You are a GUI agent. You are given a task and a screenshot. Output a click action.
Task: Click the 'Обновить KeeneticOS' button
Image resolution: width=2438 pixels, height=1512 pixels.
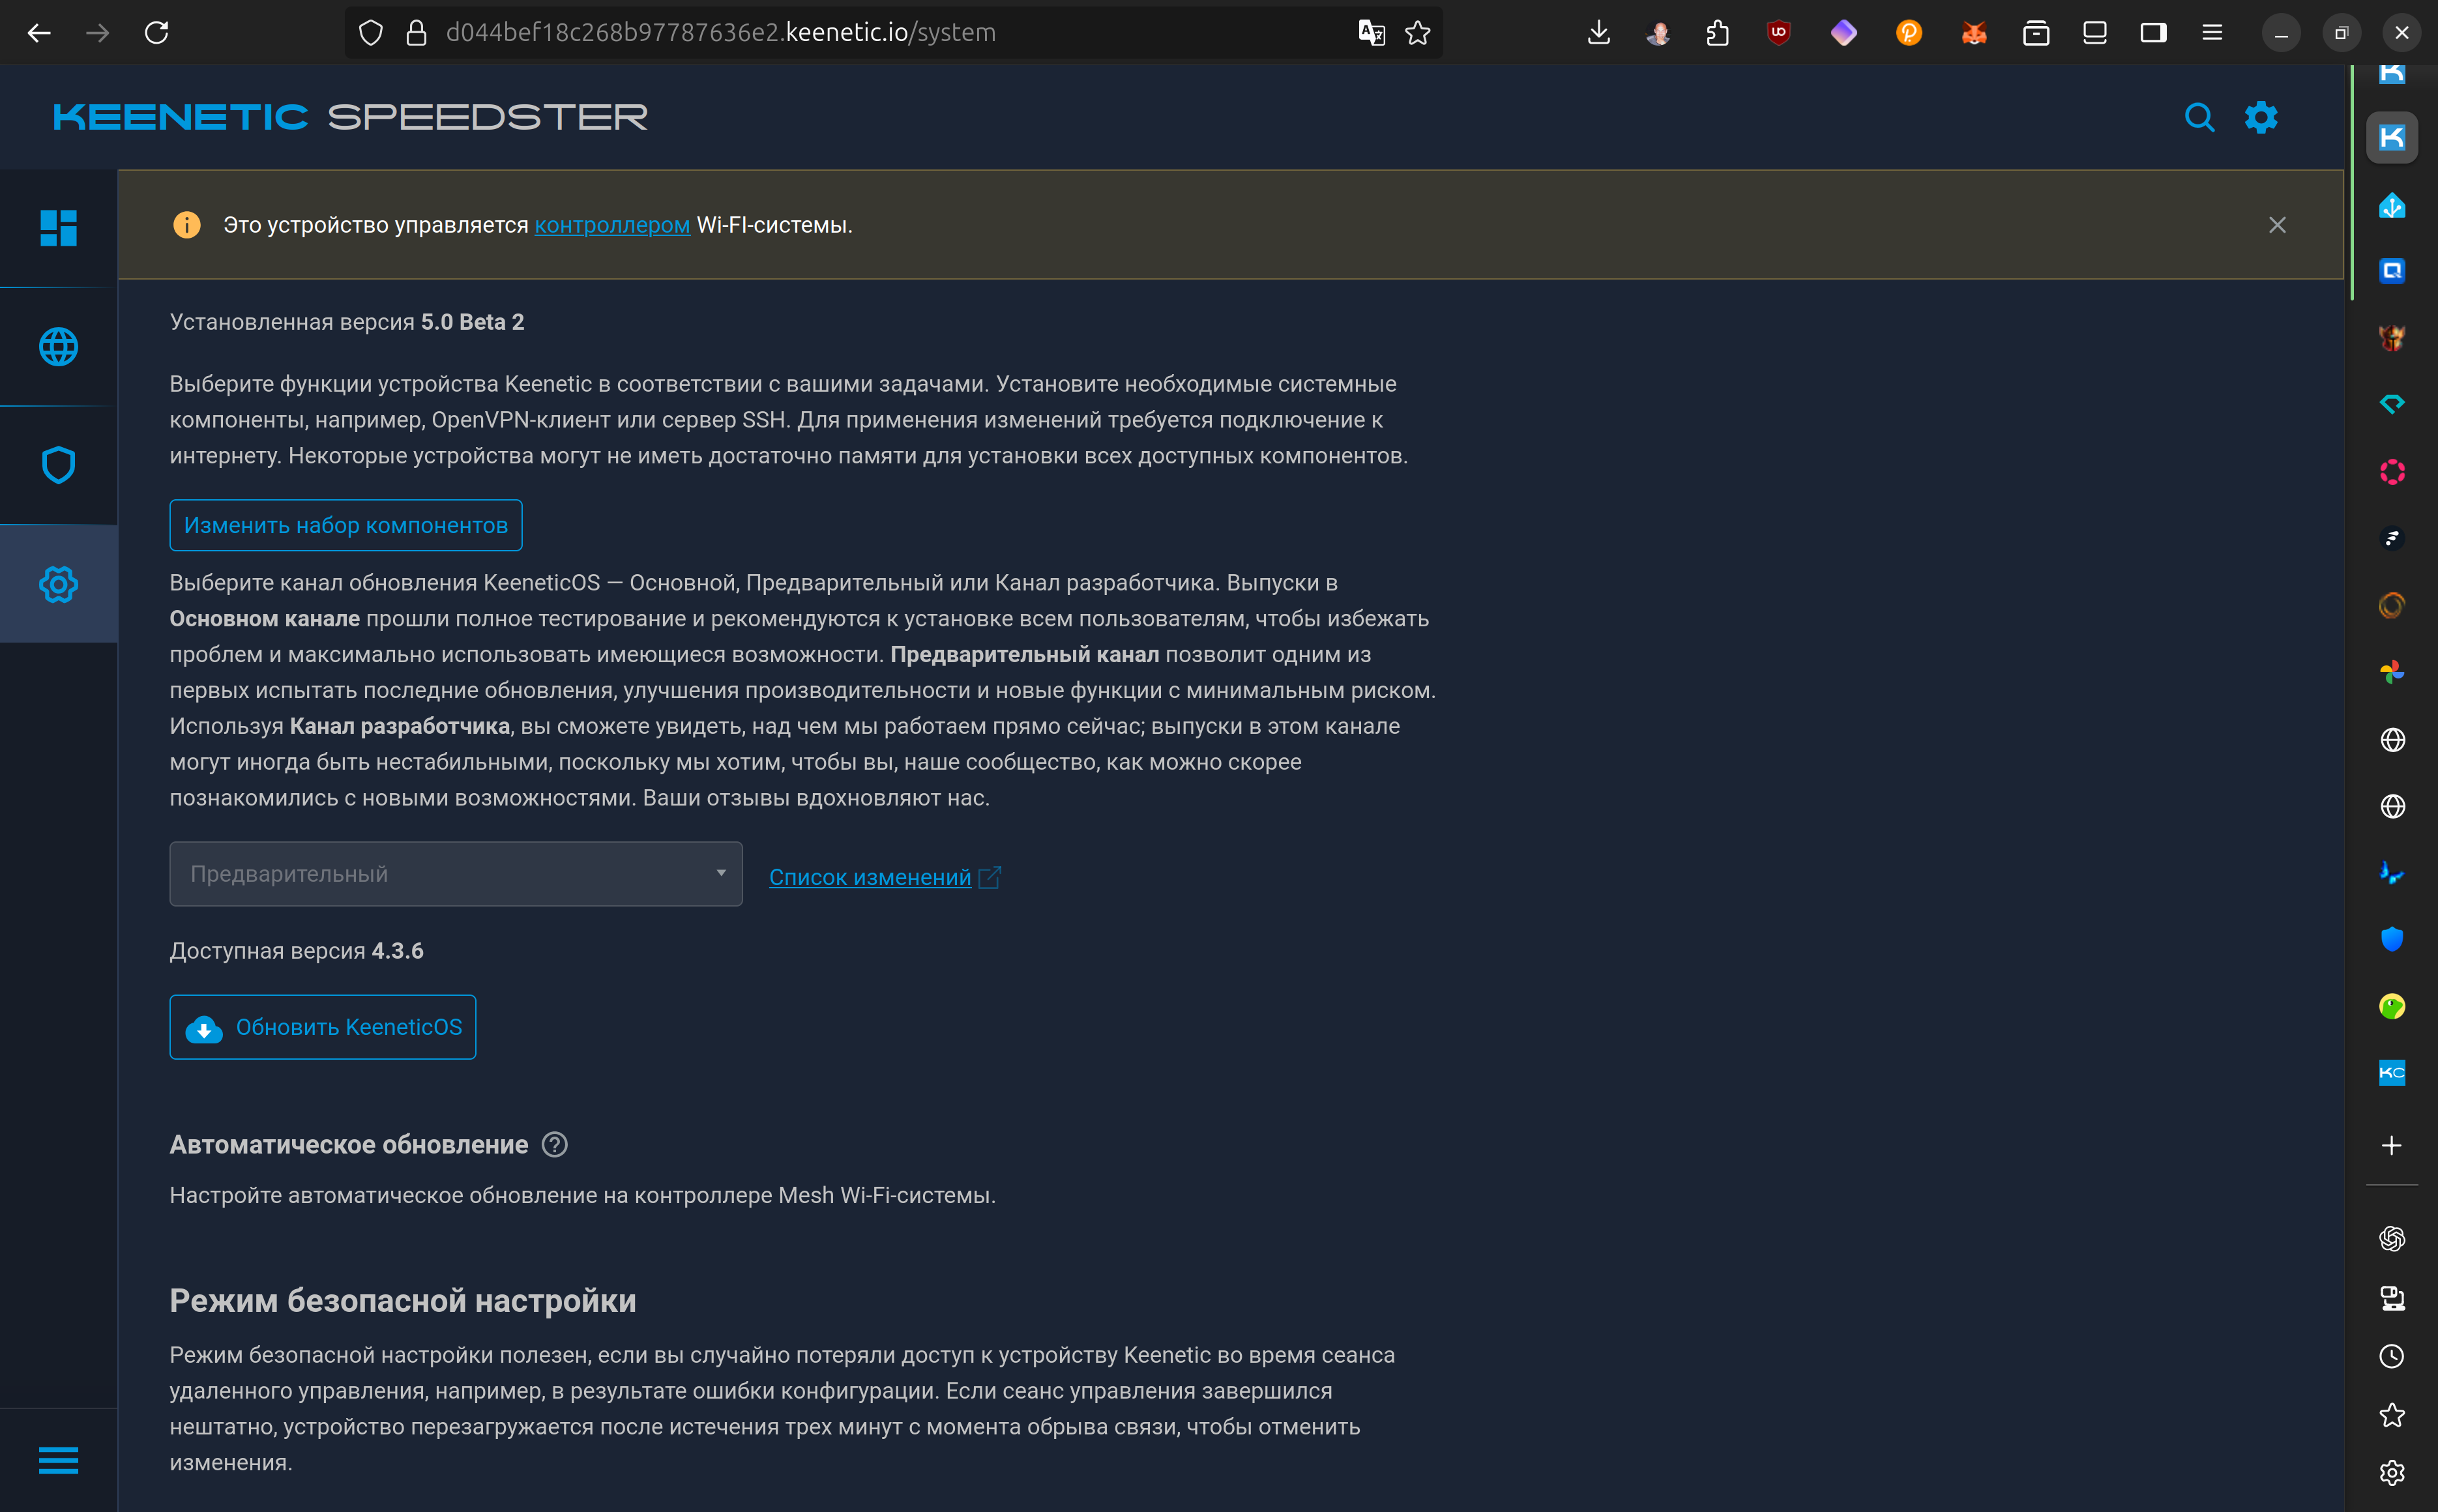[x=322, y=1027]
